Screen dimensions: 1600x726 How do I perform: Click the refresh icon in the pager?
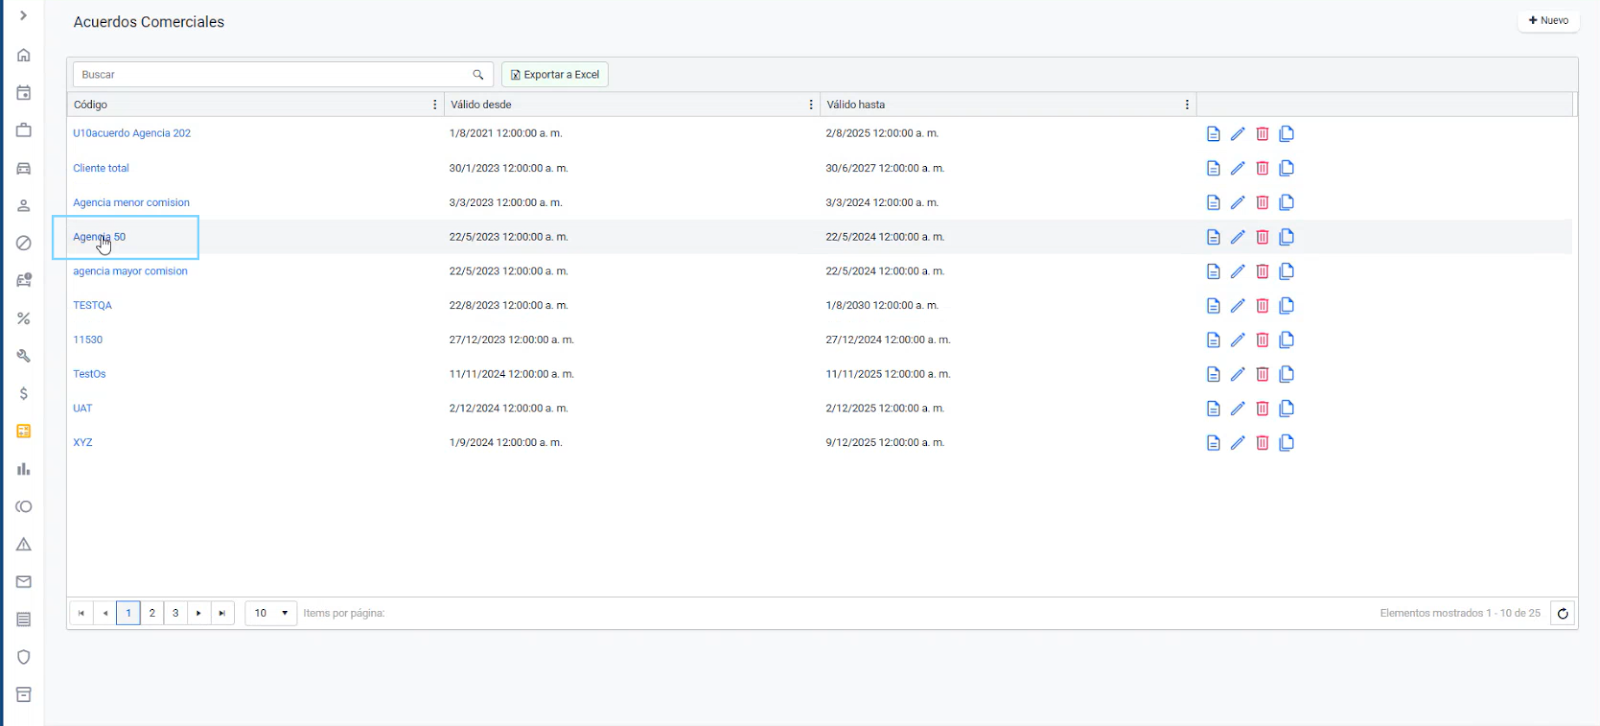1562,613
